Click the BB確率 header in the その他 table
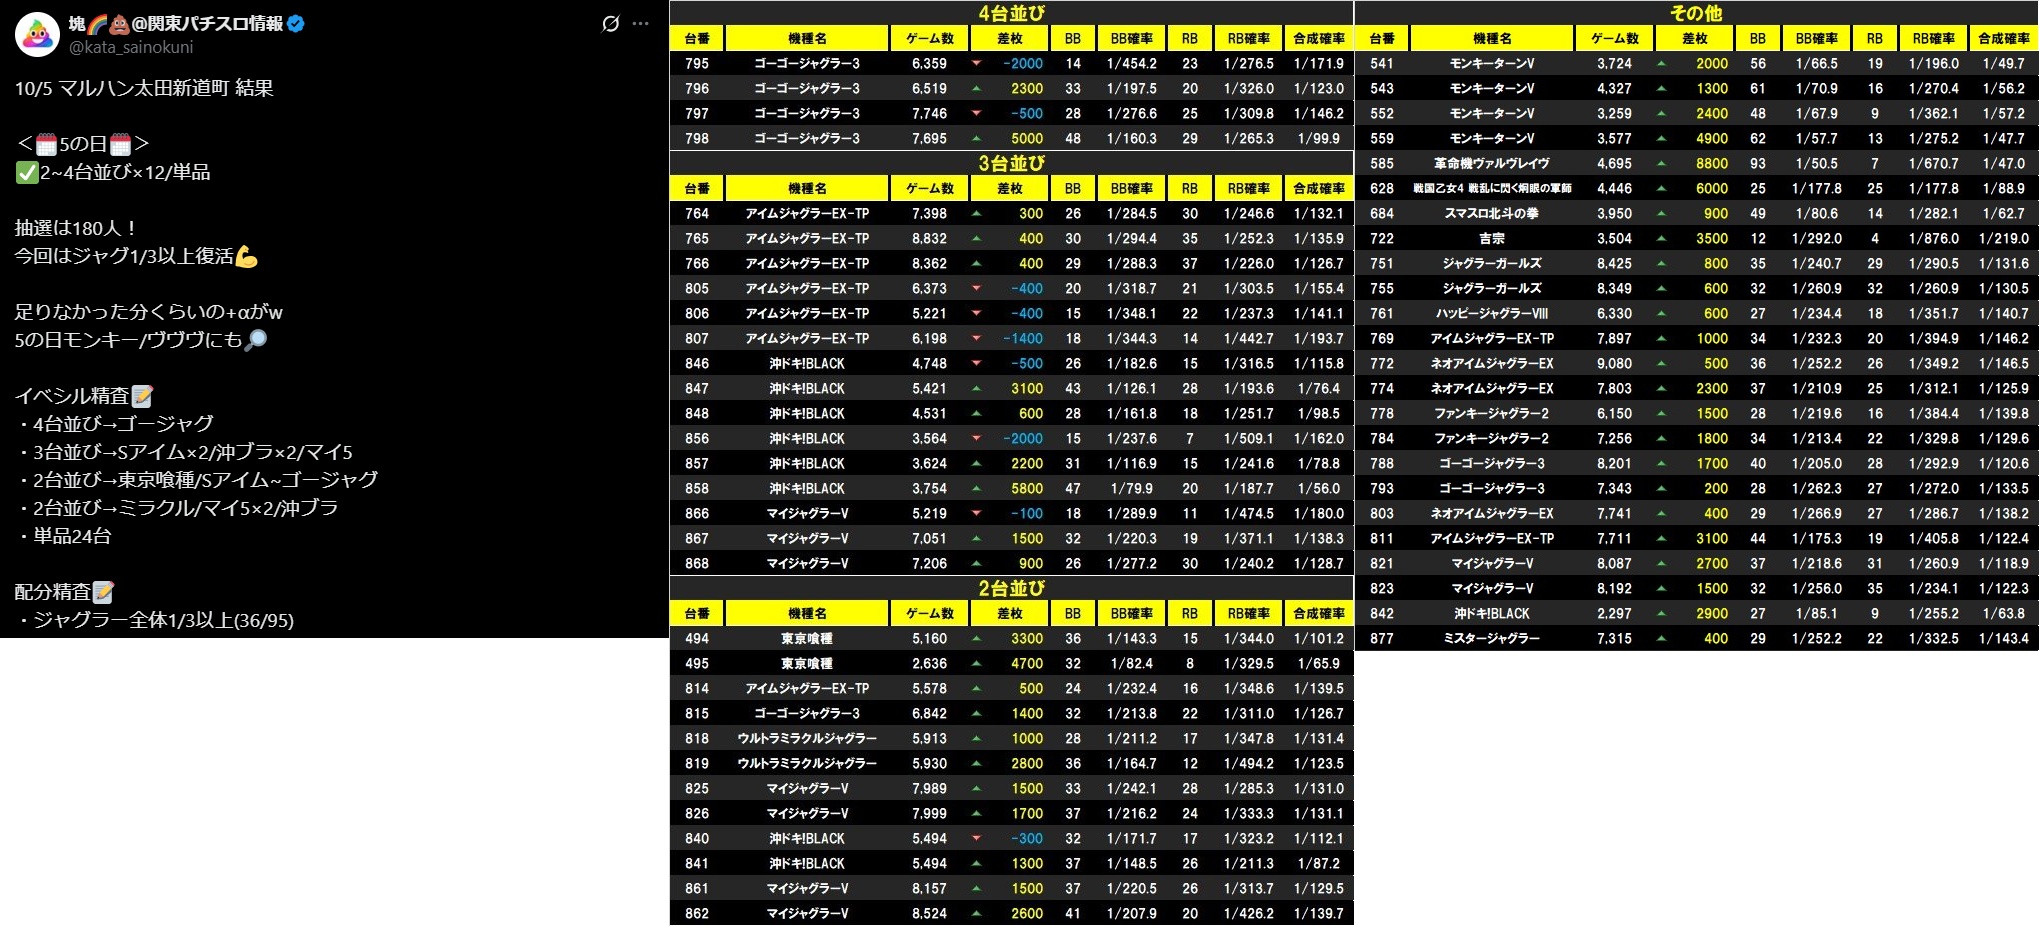This screenshot has width=2039, height=926. 1817,38
